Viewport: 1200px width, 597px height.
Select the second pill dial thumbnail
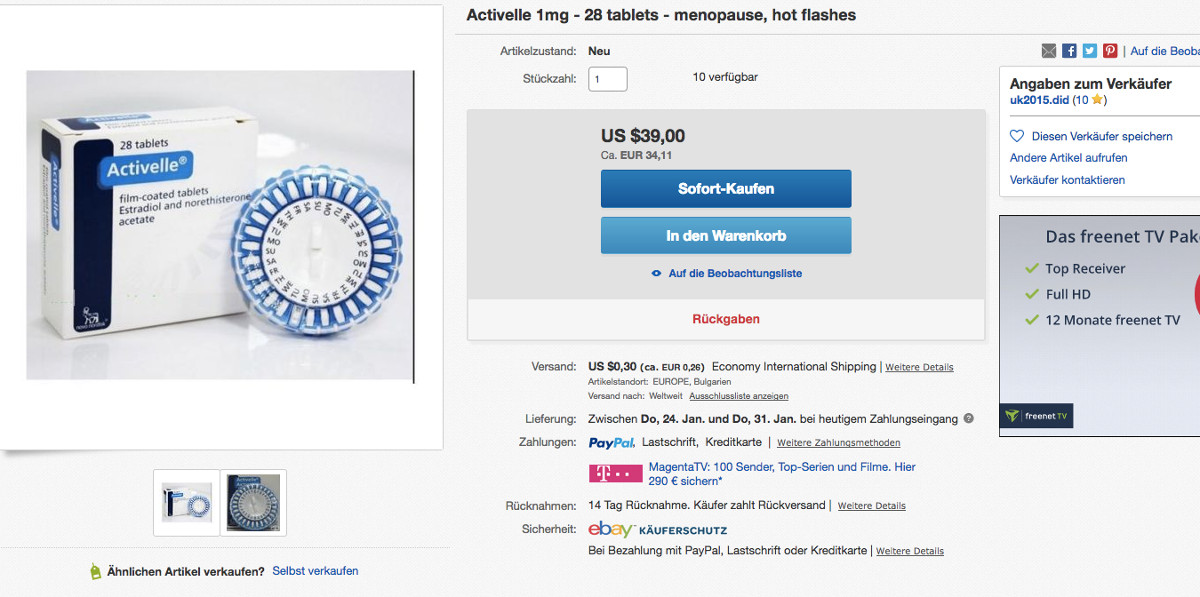253,502
